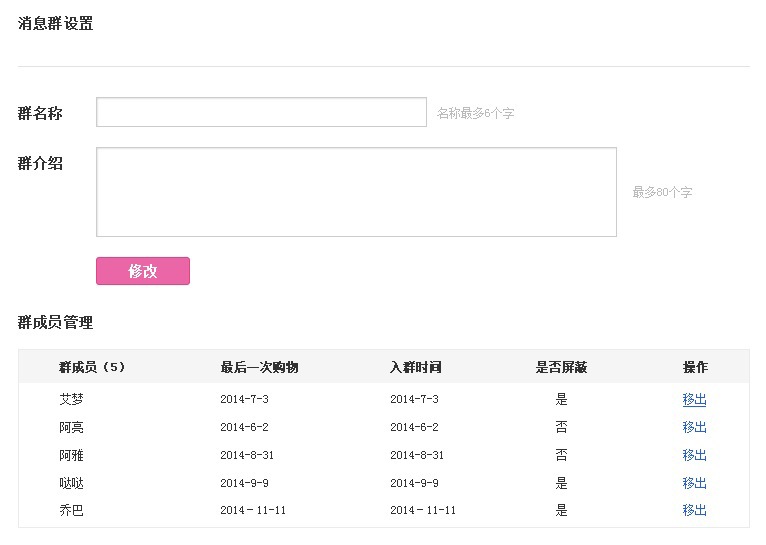766x545 pixels.
Task: Click the 群成员 (5) column header
Action: click(92, 367)
